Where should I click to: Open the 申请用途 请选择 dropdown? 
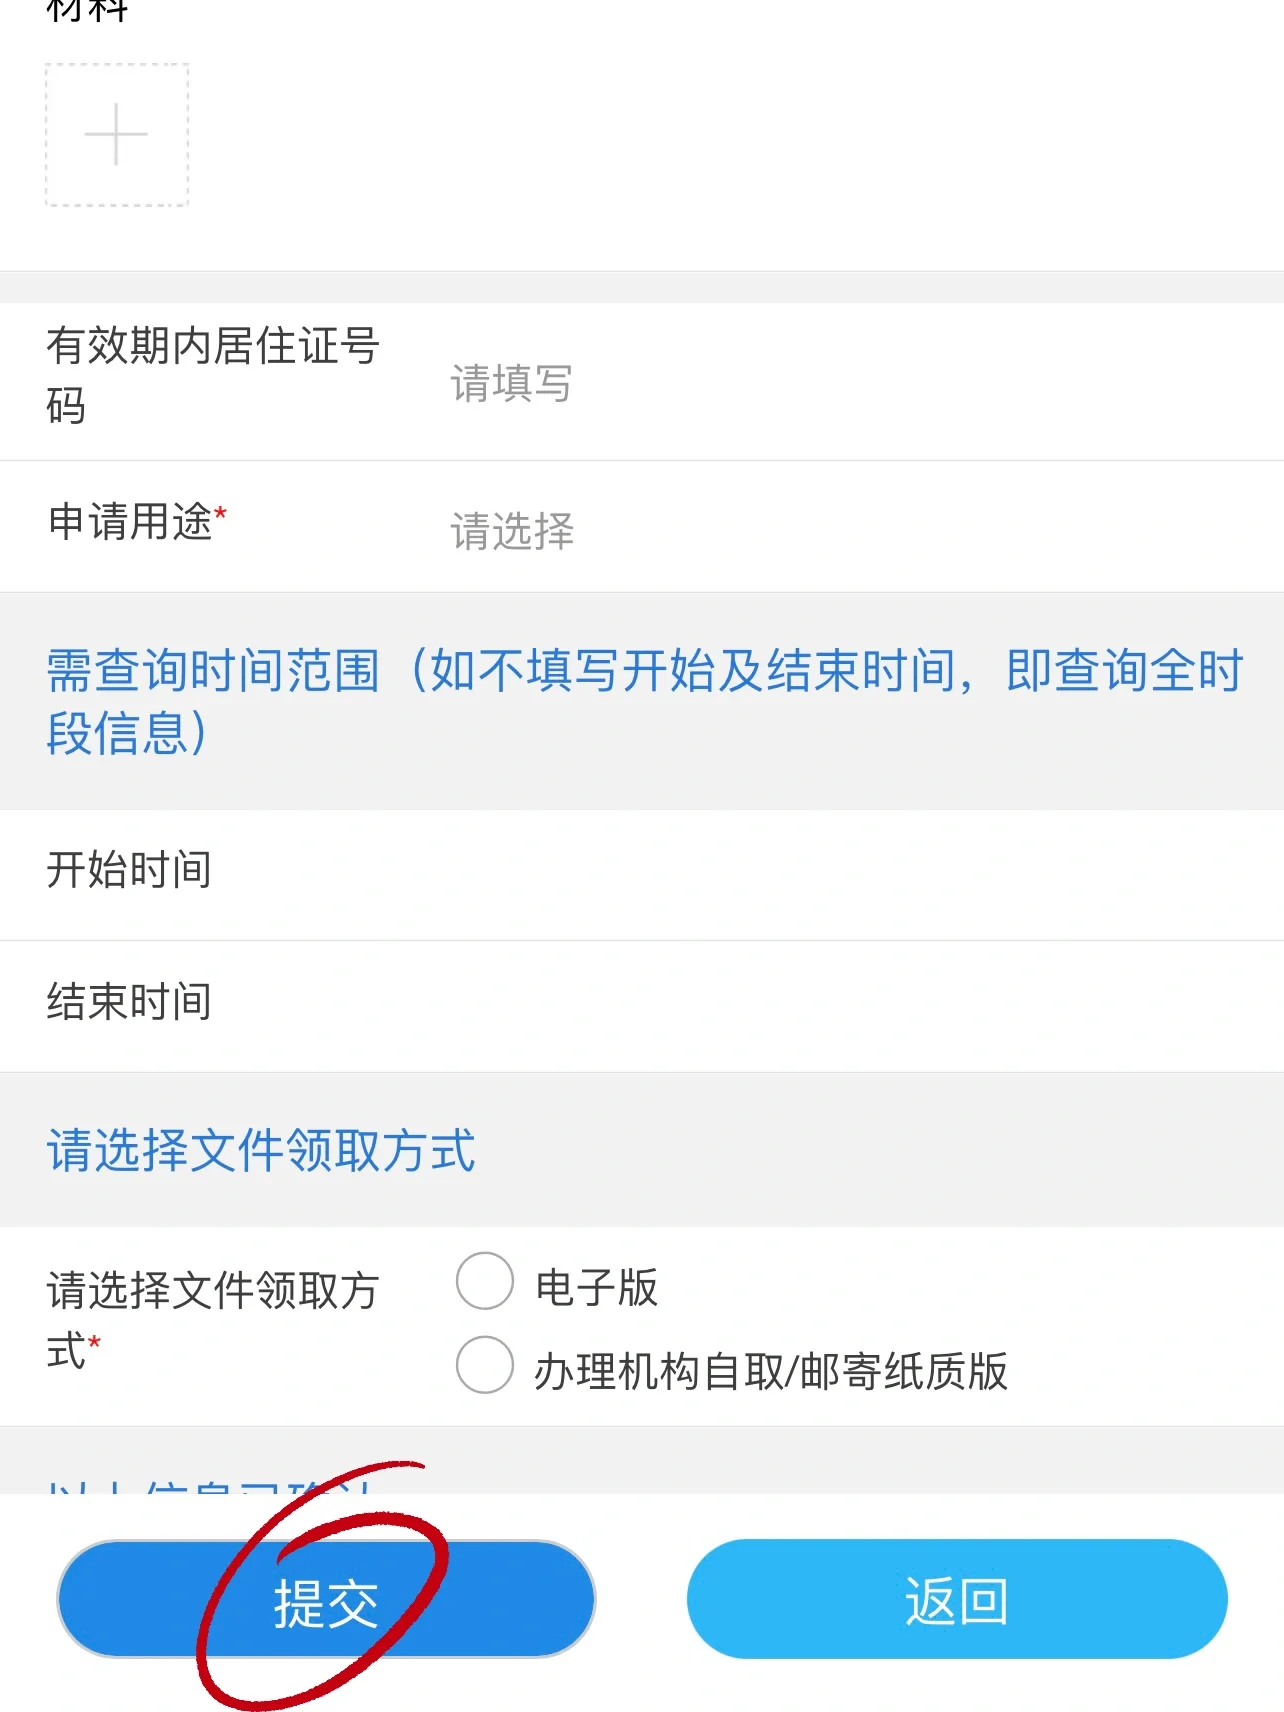coord(512,530)
